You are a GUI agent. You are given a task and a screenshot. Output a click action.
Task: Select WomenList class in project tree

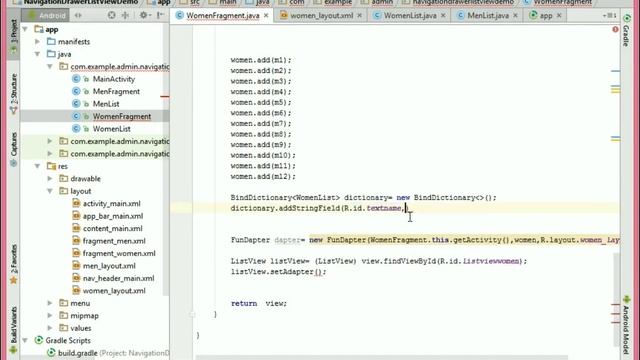(111, 129)
